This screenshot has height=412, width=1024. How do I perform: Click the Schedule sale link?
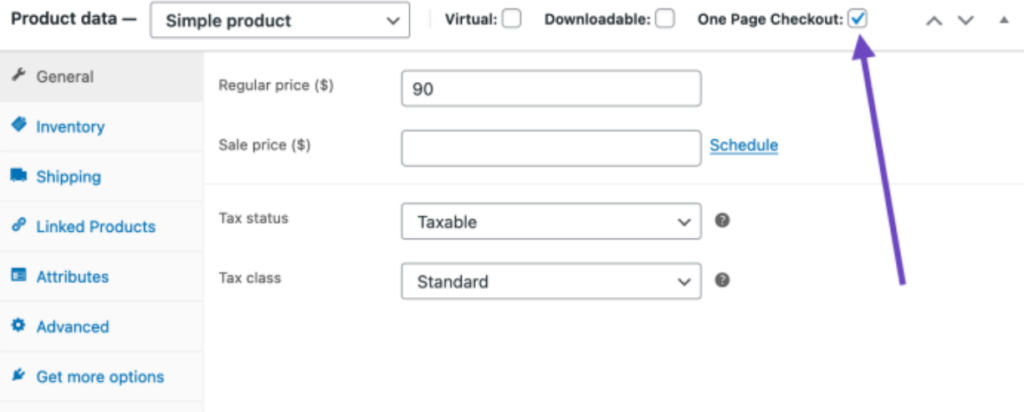(x=744, y=145)
